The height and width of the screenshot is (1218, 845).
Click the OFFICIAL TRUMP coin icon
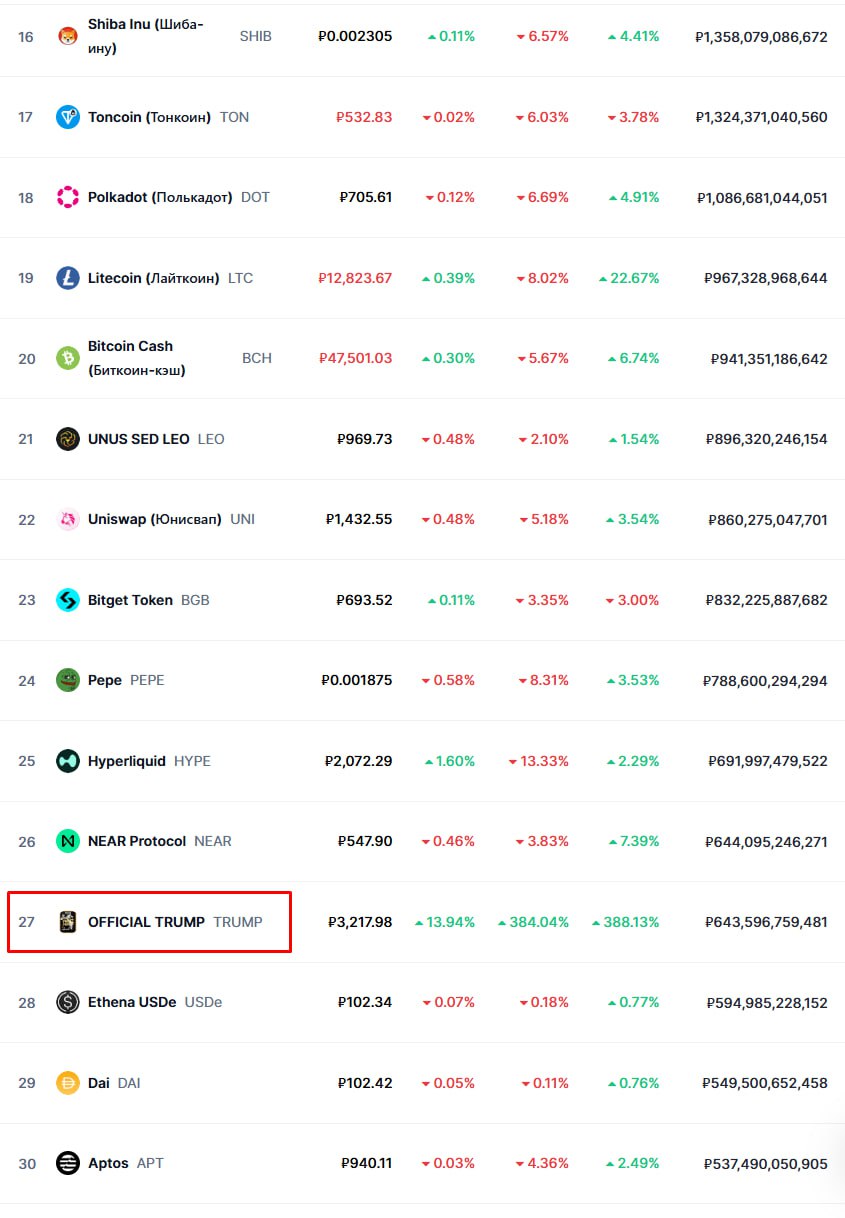[68, 922]
